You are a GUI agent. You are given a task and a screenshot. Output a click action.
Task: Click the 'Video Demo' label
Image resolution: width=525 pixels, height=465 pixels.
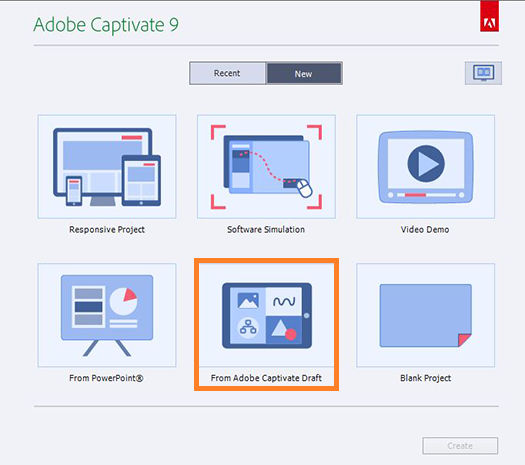point(425,230)
